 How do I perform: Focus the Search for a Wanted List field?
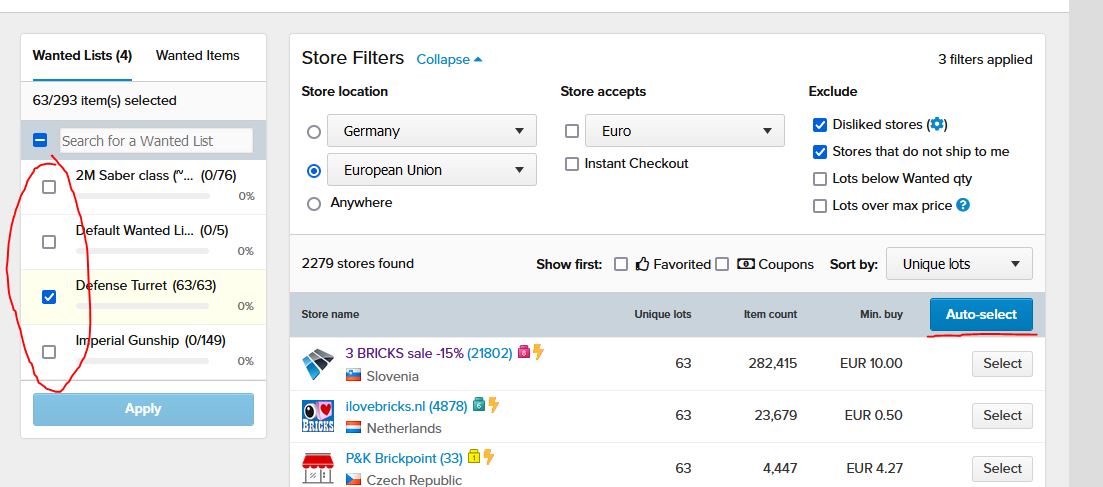coord(156,141)
